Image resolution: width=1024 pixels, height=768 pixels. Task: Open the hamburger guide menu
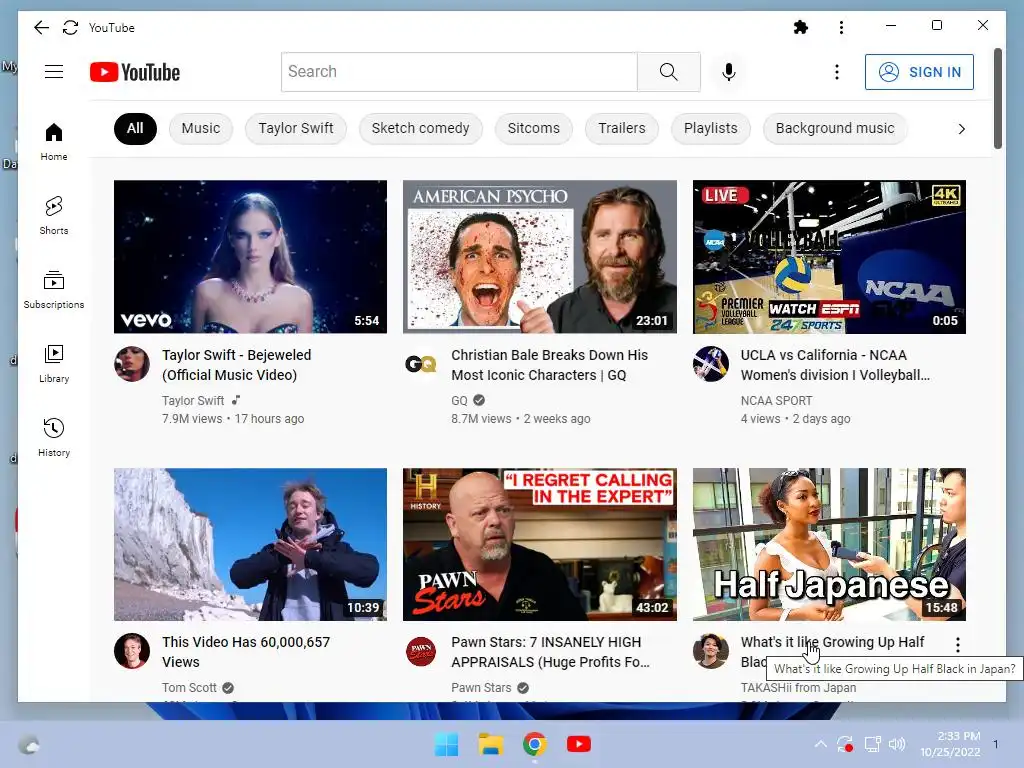(x=54, y=72)
